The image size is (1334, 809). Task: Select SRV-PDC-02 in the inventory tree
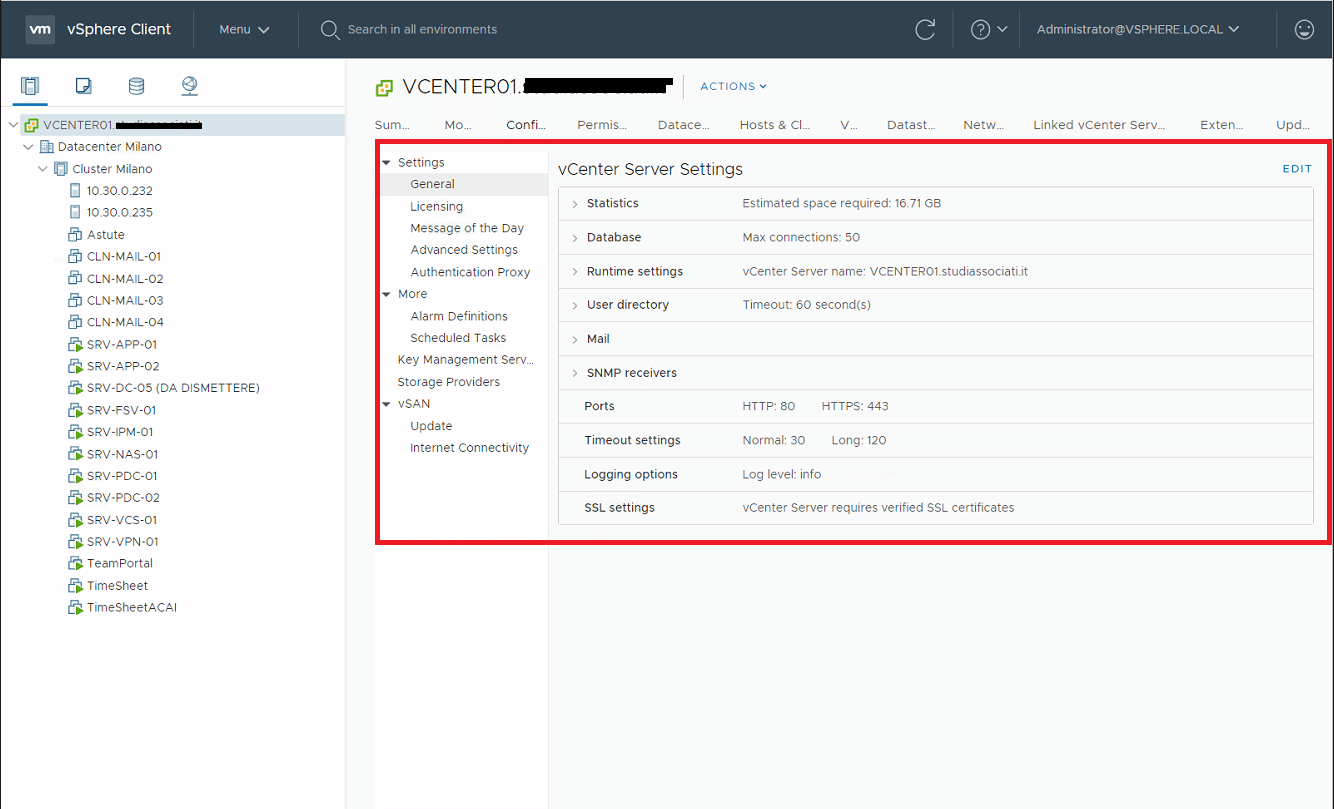click(x=123, y=498)
